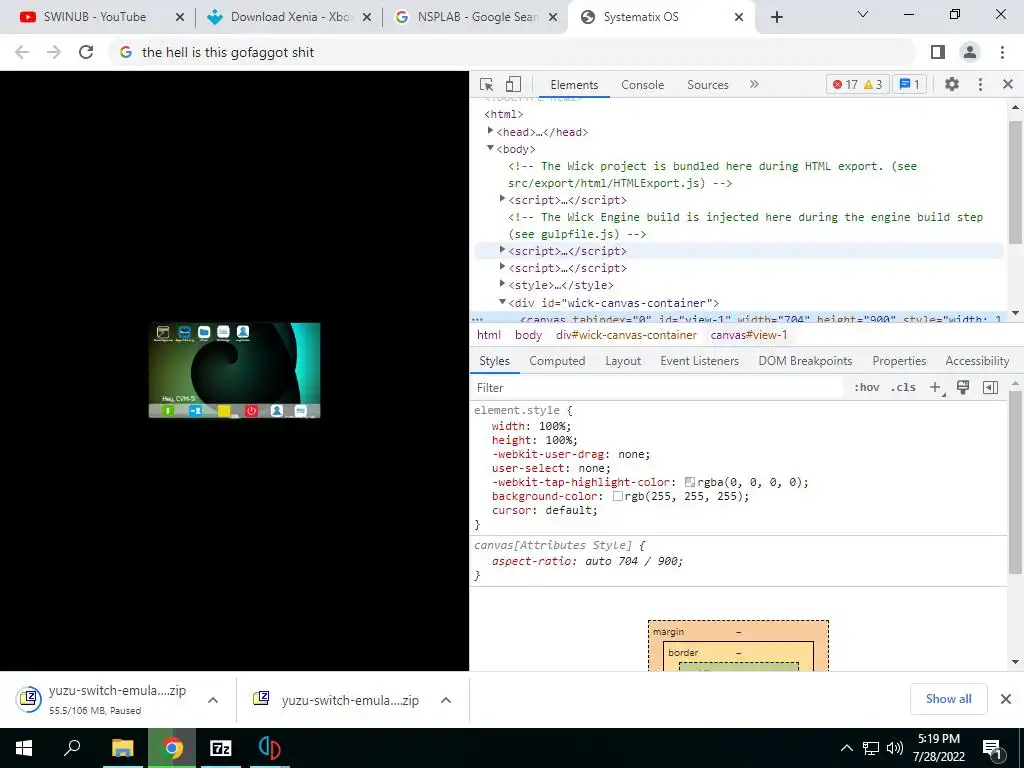Open the rgba tap-highlight color swatch
The width and height of the screenshot is (1024, 768).
coord(690,482)
